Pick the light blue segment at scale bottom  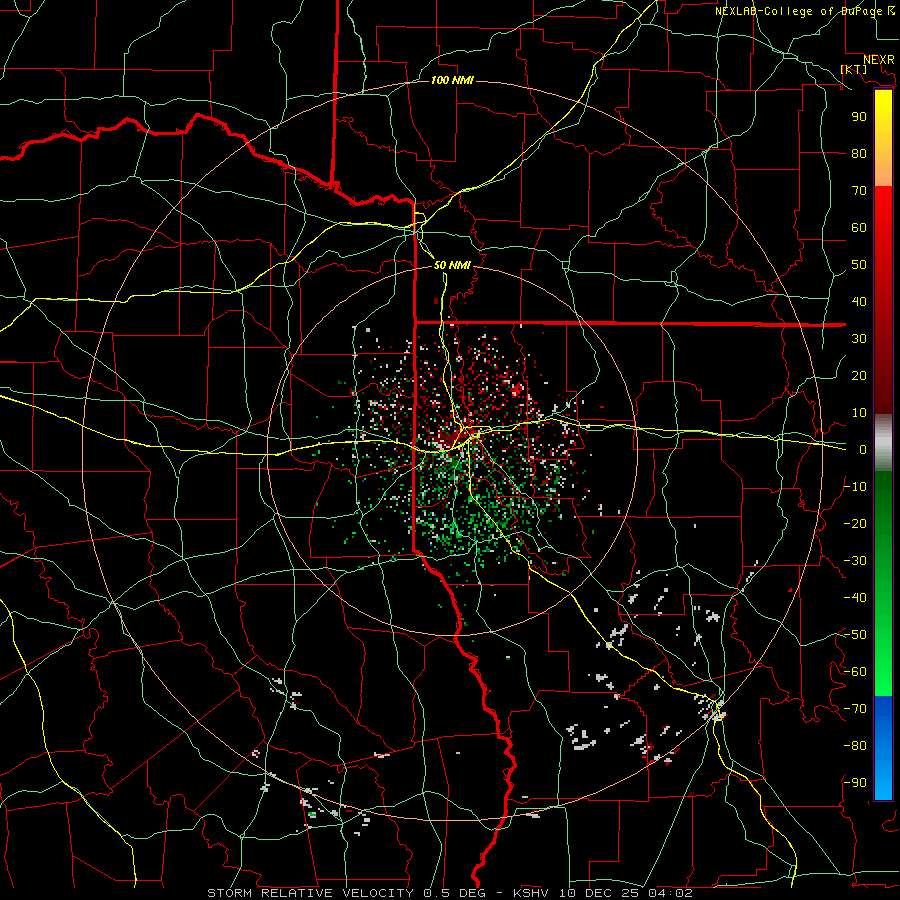coord(883,778)
